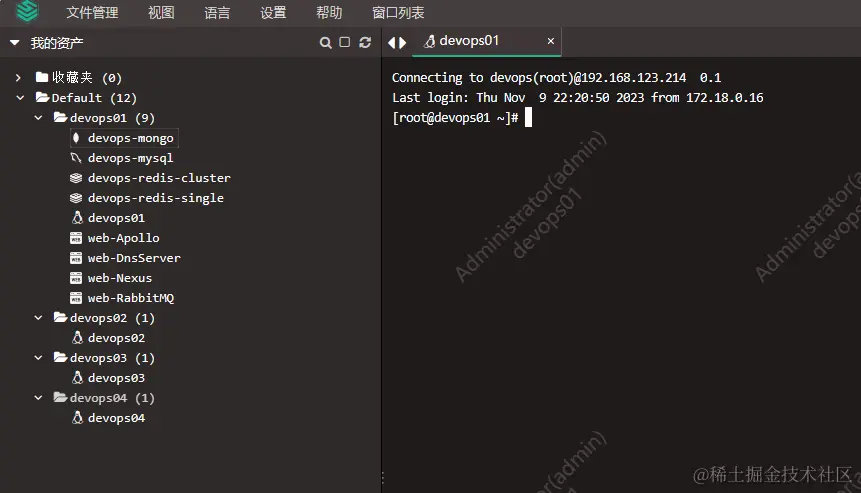Click the Redis icon for devops-redis-cluster
This screenshot has width=861, height=493.
(76, 178)
